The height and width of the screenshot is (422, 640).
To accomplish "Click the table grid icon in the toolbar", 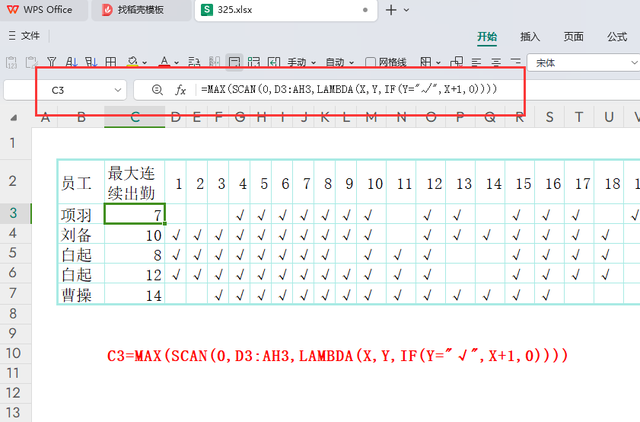I will tap(111, 62).
